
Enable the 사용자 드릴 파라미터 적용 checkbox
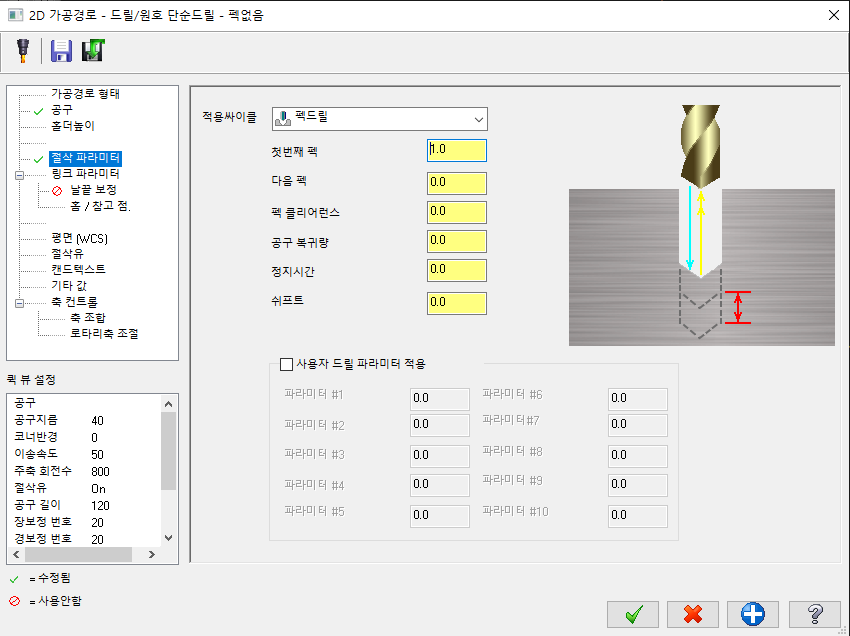tap(287, 364)
